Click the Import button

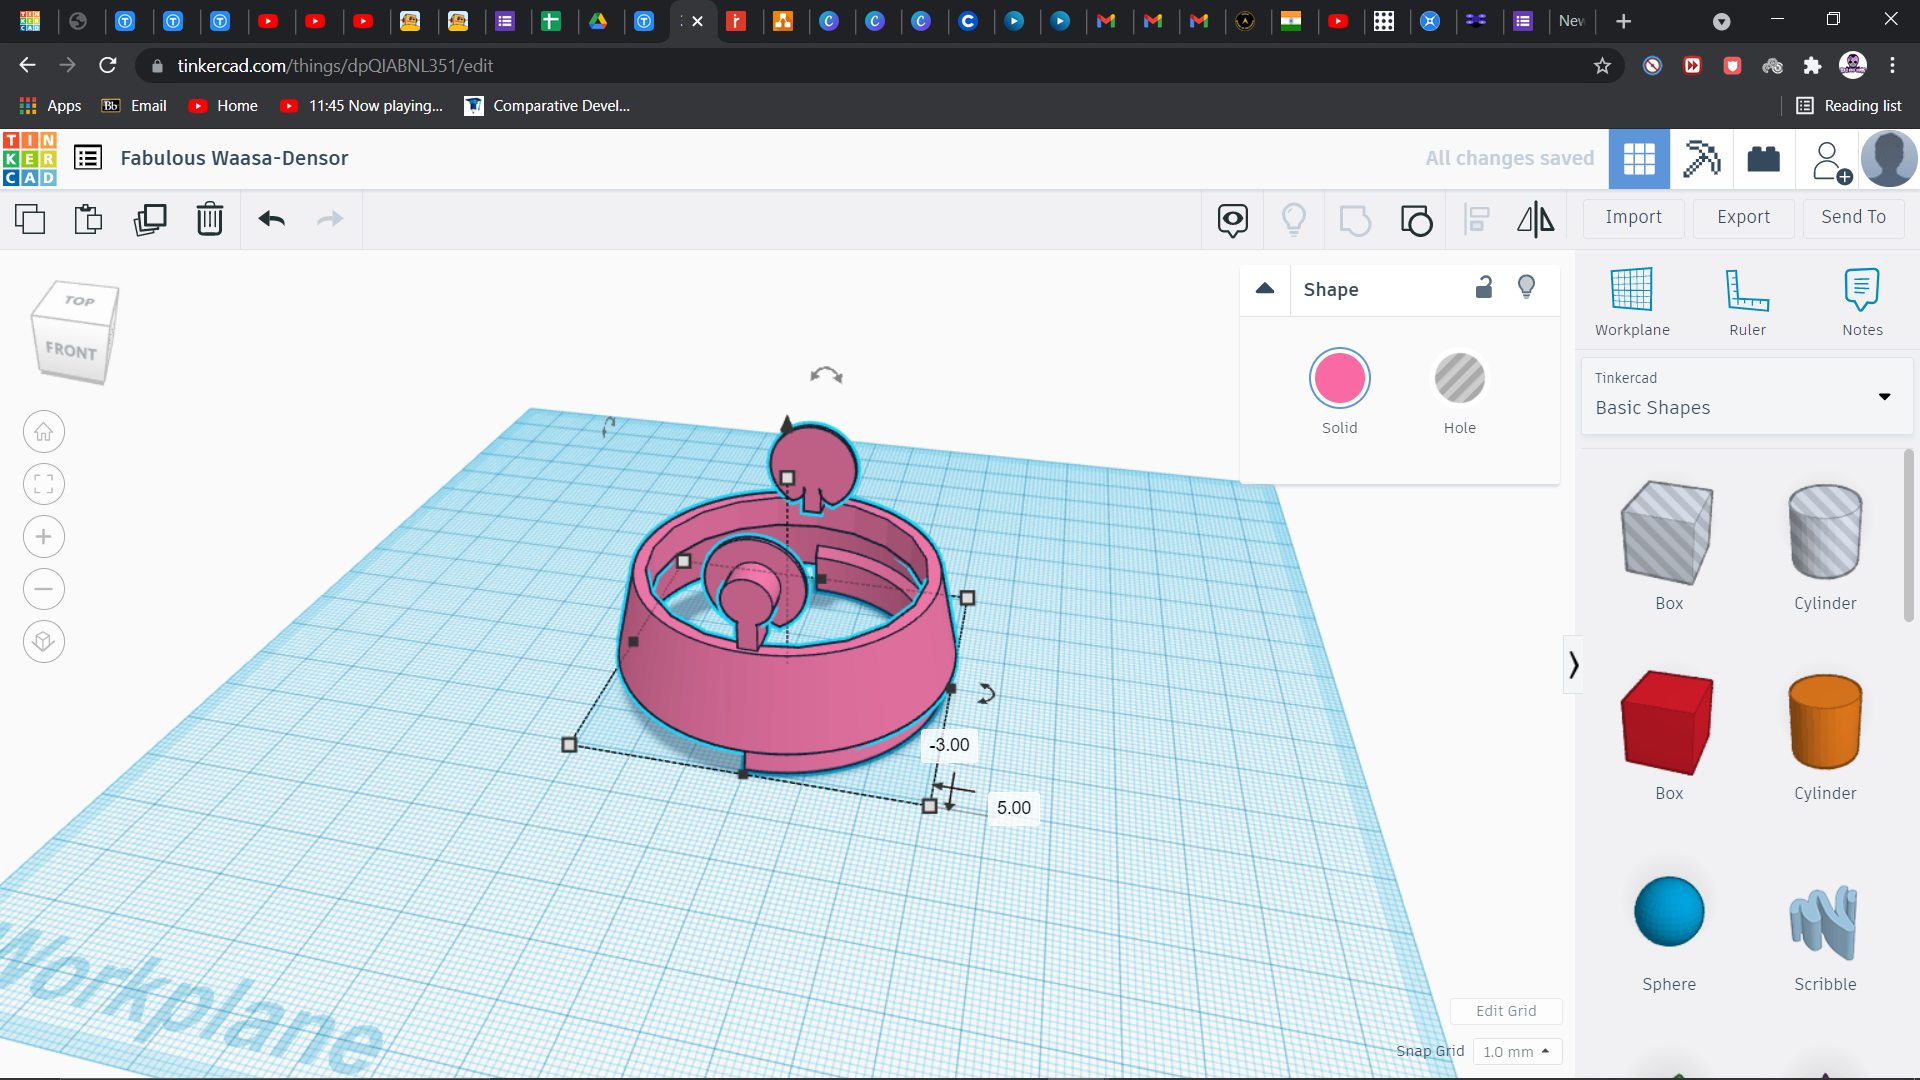(x=1633, y=217)
